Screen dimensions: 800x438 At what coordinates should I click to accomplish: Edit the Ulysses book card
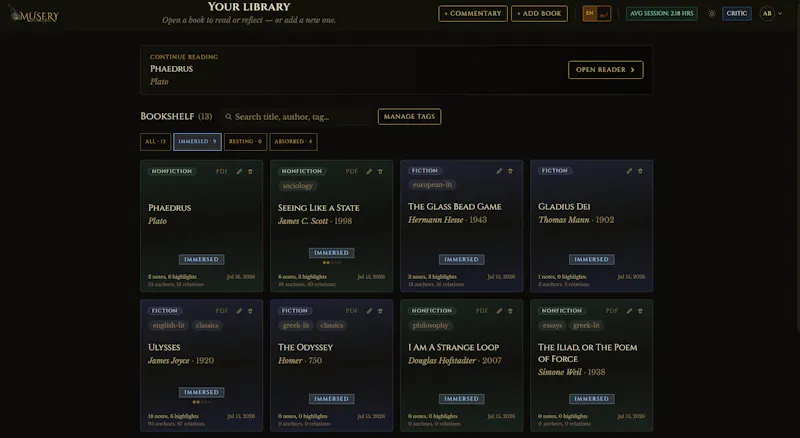click(x=239, y=311)
